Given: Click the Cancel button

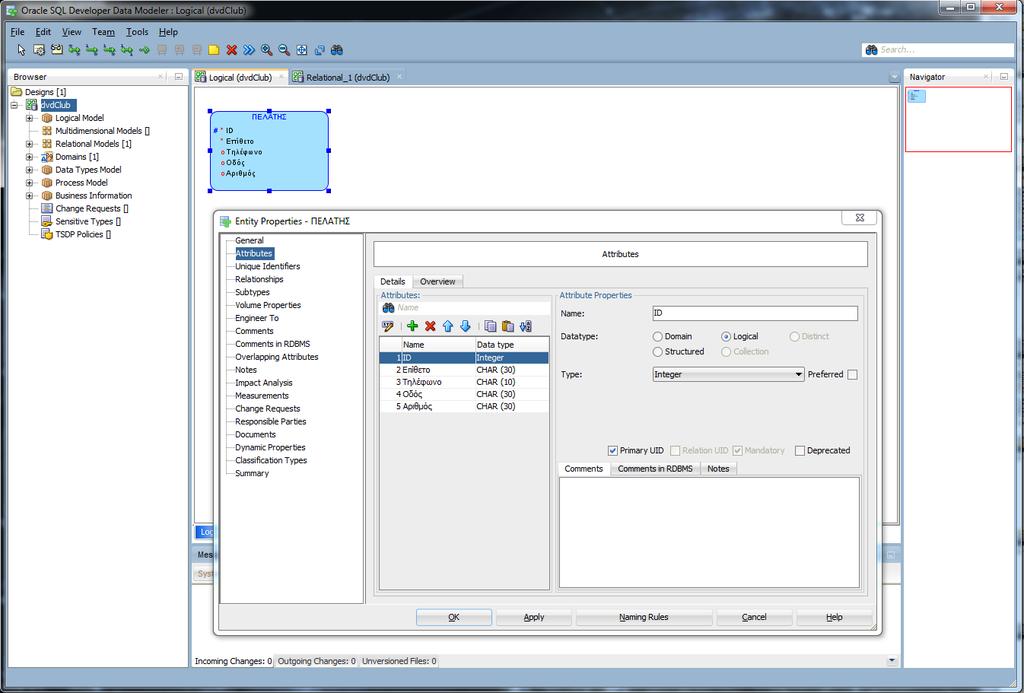Looking at the screenshot, I should click(754, 617).
